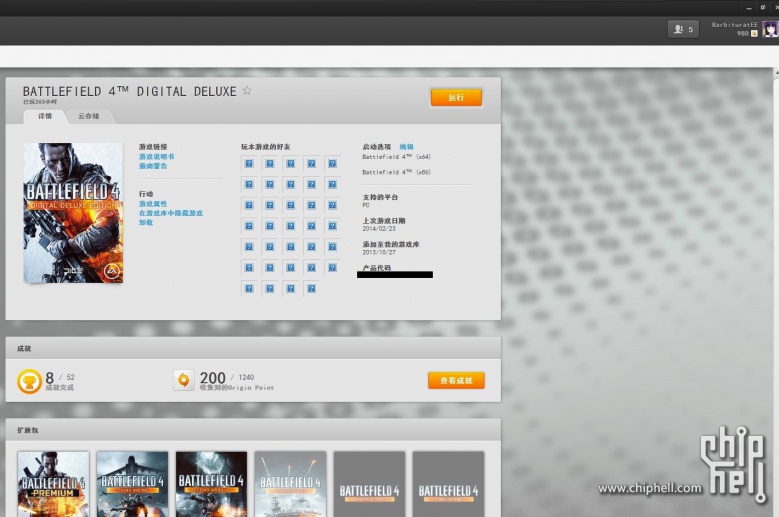This screenshot has height=517, width=779.
Task: Click the username BarbituratEE
Action: coord(735,25)
